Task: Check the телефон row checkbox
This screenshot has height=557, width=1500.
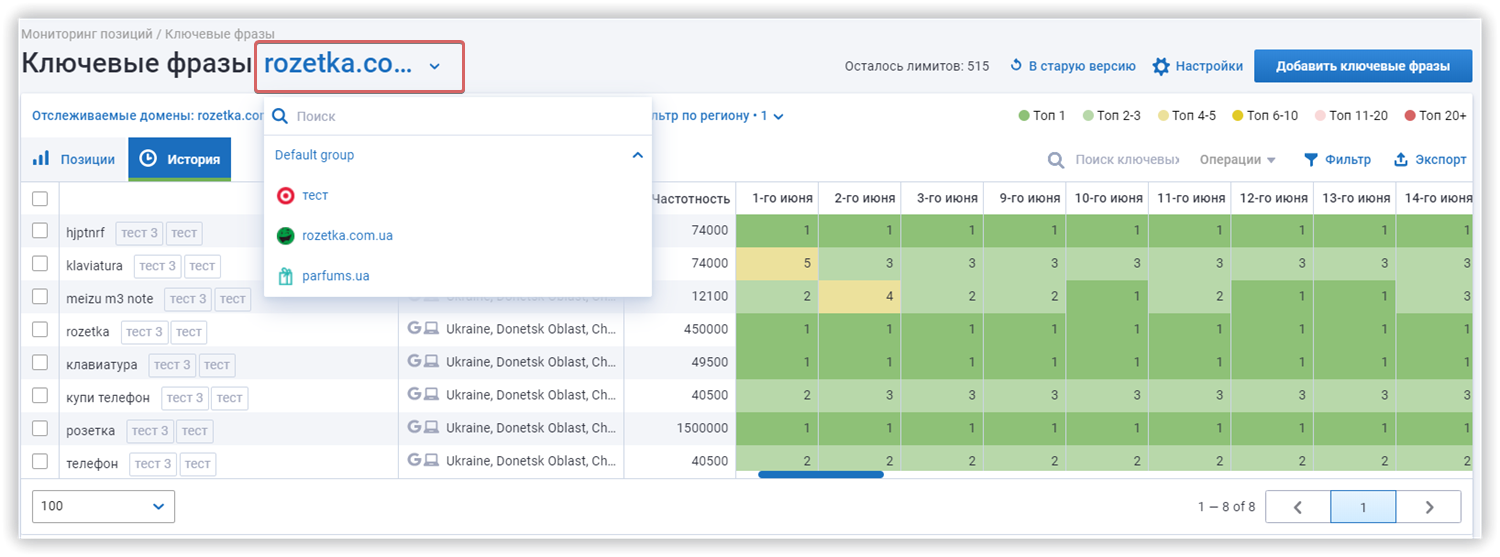Action: tap(40, 461)
